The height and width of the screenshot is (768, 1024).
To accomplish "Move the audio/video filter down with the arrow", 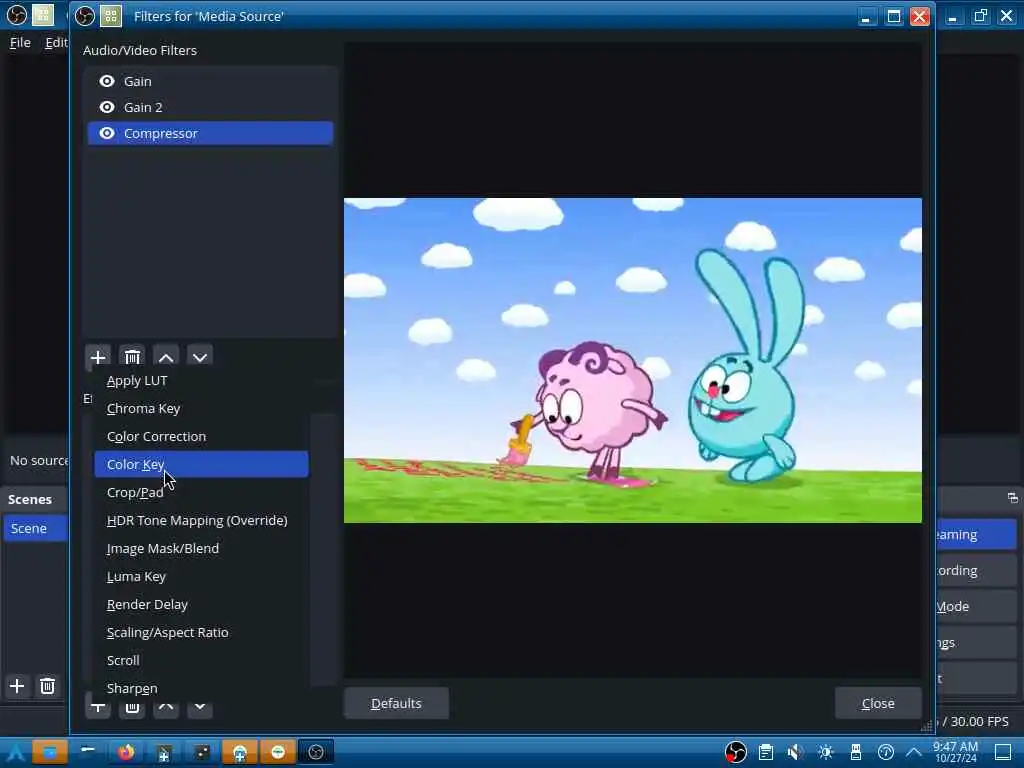I will pyautogui.click(x=200, y=357).
